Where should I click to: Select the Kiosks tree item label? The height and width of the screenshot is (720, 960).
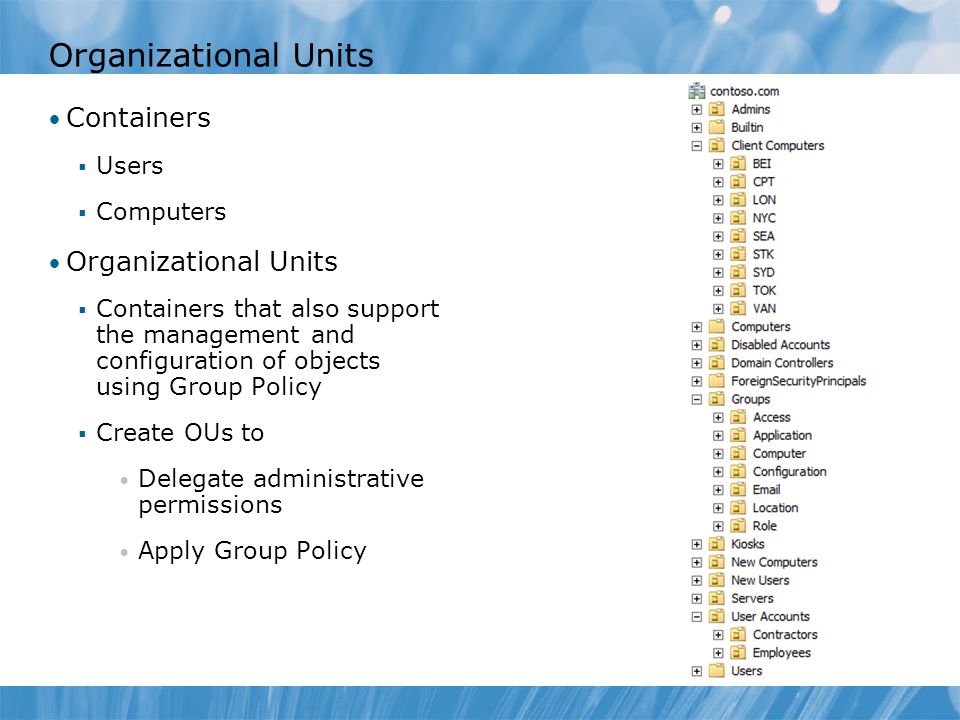pyautogui.click(x=748, y=544)
